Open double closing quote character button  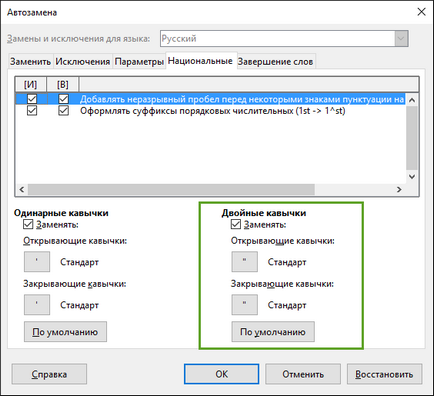coord(245,304)
